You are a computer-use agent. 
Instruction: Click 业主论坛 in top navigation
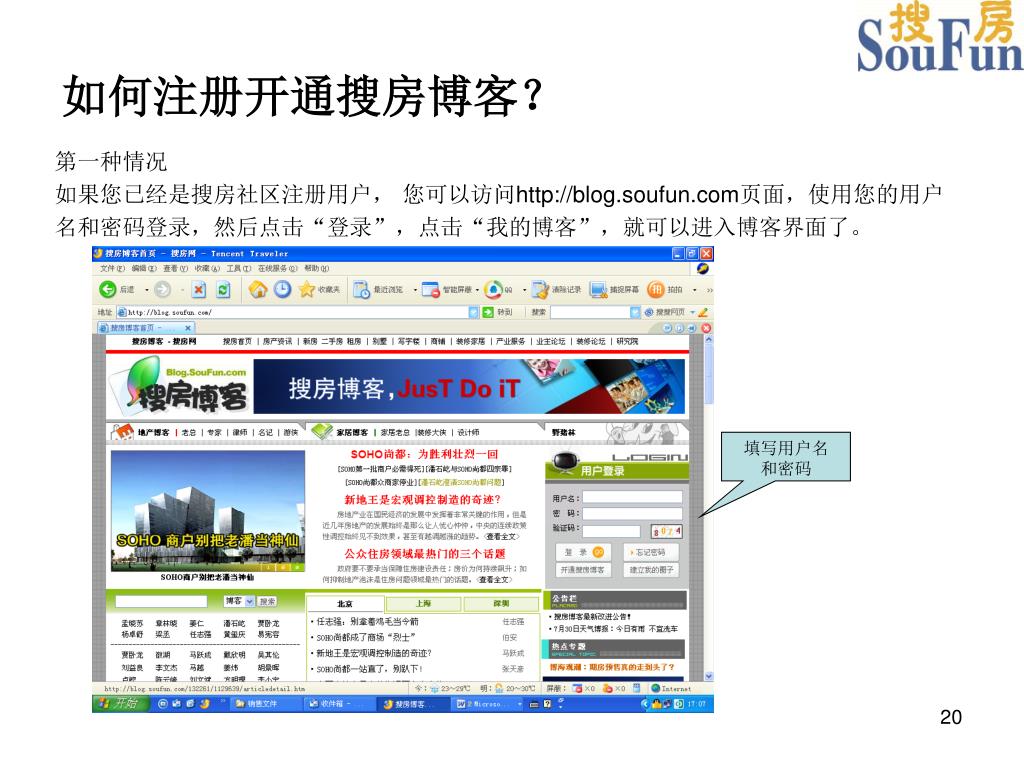(551, 342)
